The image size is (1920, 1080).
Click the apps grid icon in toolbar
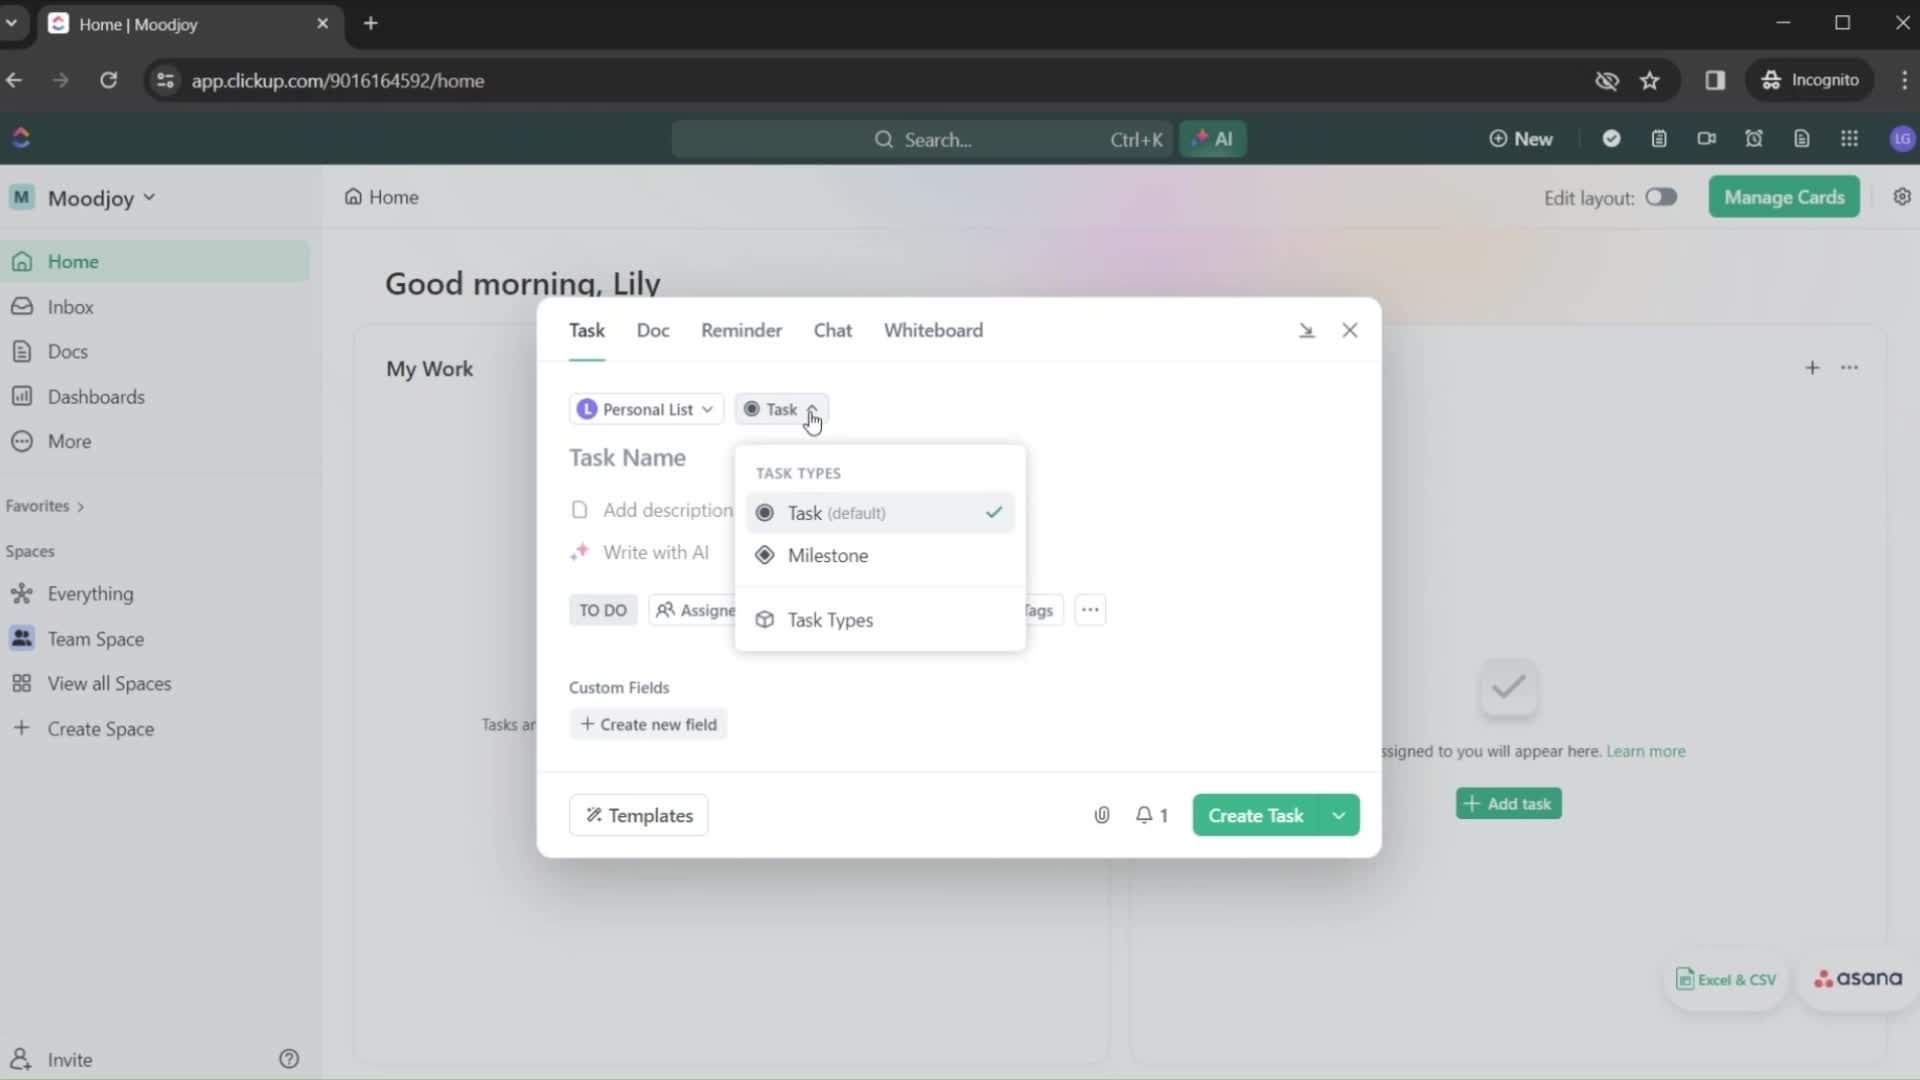point(1851,138)
